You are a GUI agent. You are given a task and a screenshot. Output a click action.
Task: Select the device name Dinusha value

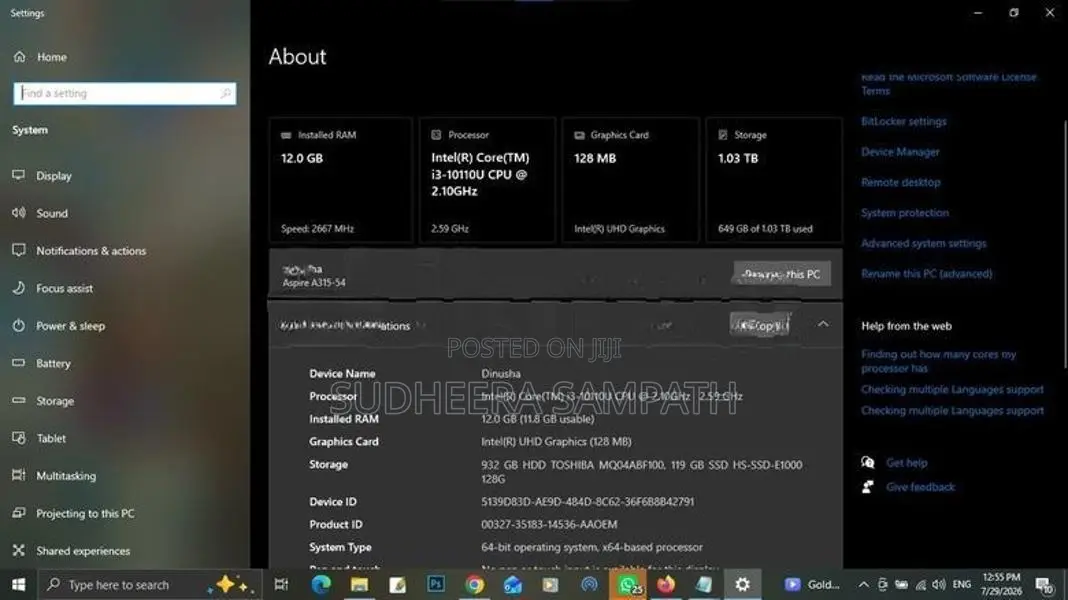click(x=501, y=374)
